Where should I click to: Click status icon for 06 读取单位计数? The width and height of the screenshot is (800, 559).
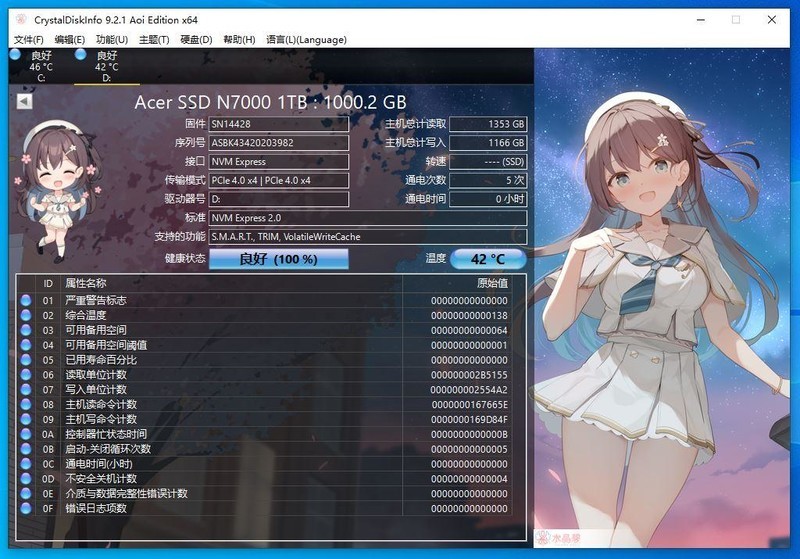pos(26,374)
